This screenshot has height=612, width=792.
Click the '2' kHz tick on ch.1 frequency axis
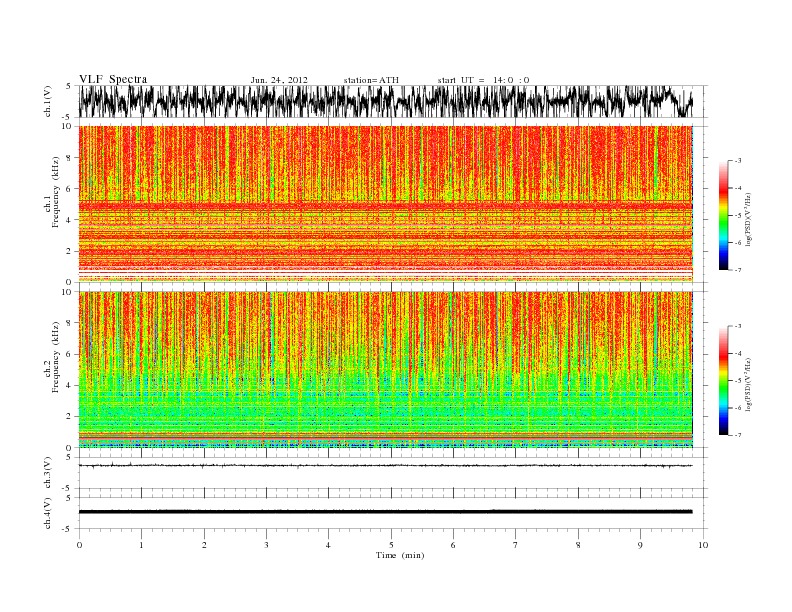point(69,251)
